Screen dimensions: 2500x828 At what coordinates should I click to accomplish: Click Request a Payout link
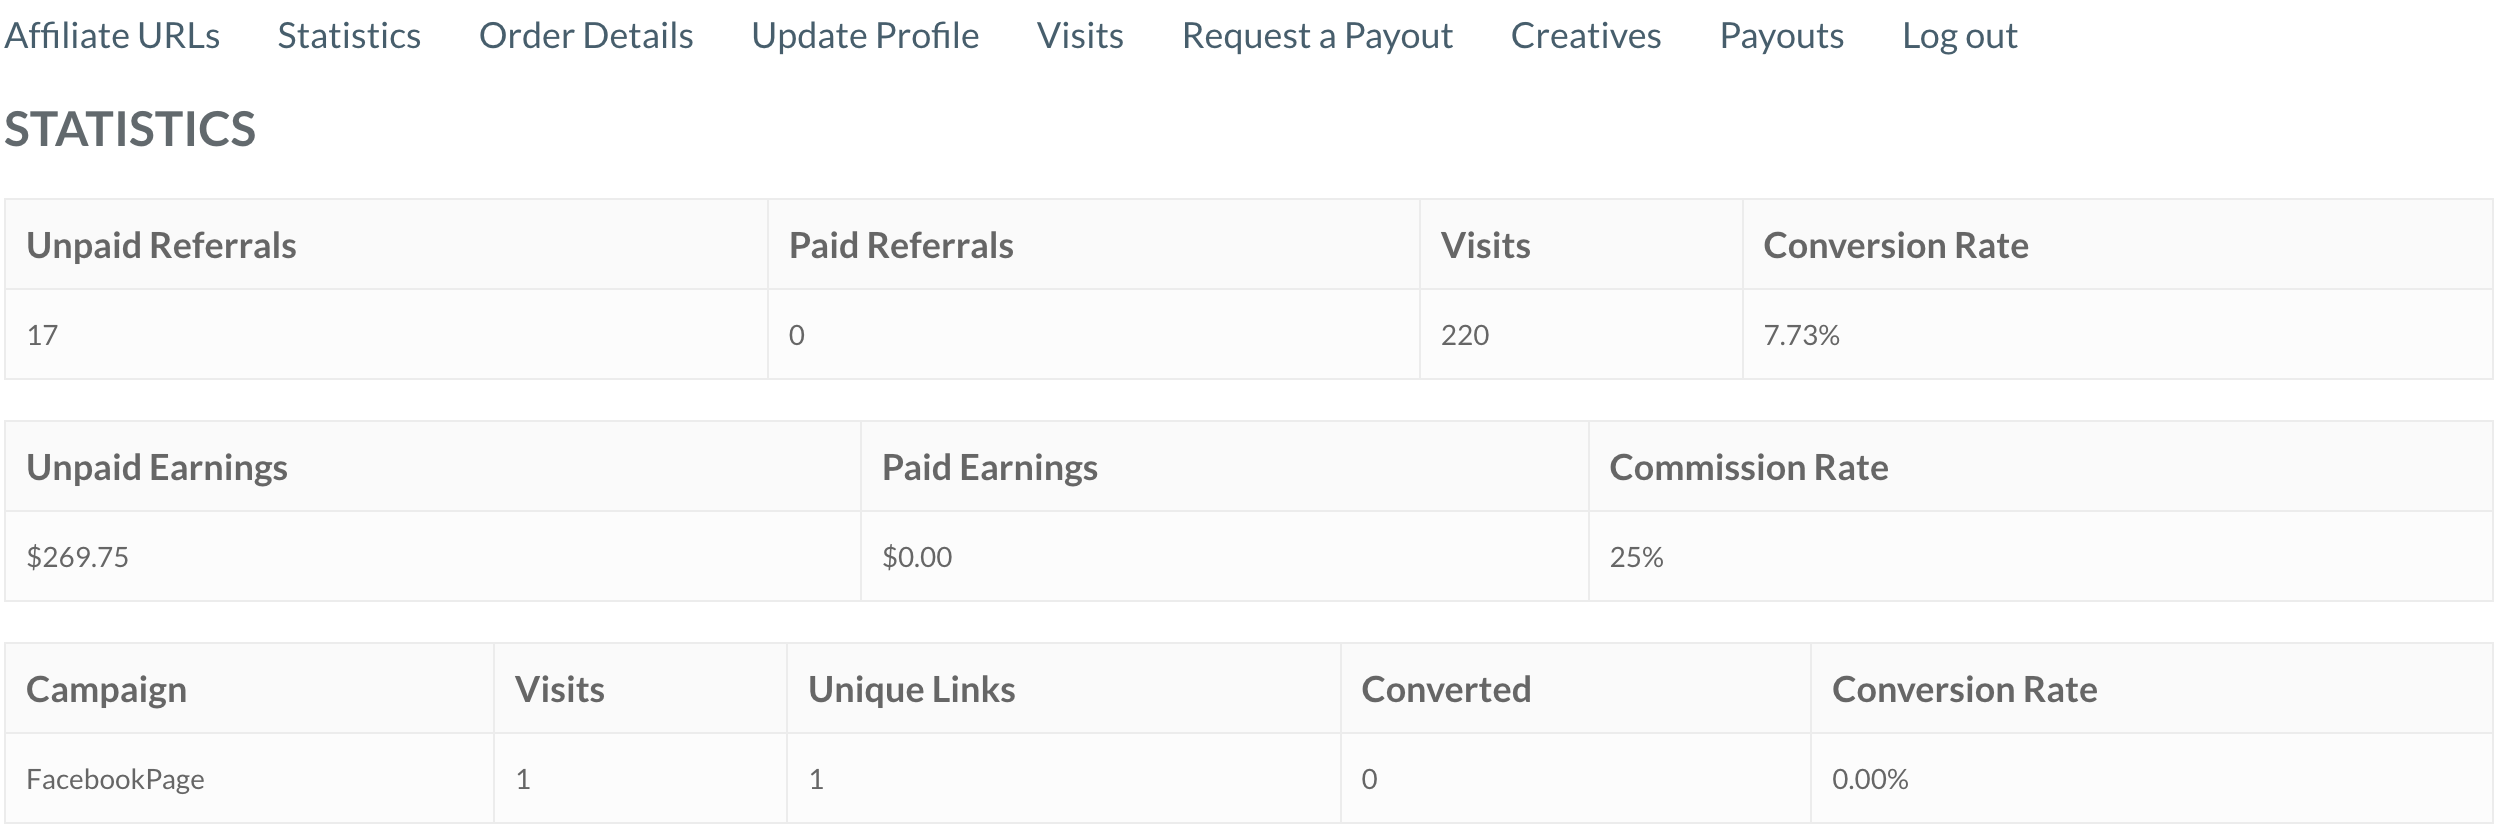(x=1317, y=36)
